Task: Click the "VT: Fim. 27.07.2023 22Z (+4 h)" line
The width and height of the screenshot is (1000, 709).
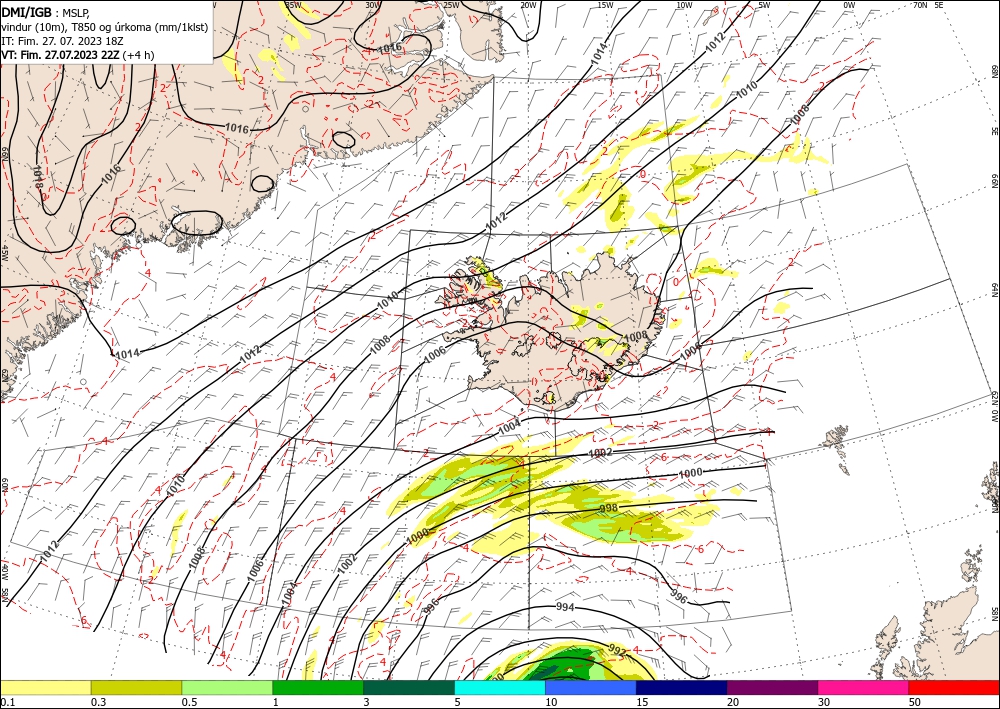Action: point(78,55)
